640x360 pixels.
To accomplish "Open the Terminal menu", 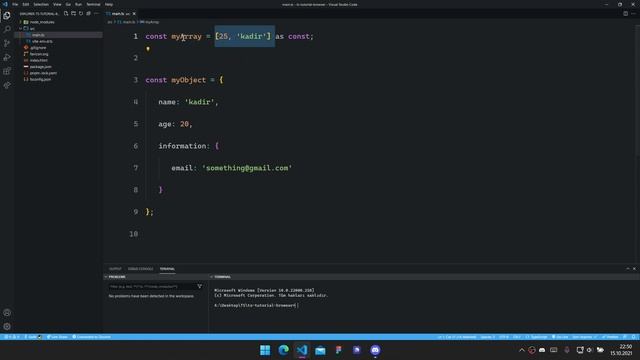I will coord(93,4).
